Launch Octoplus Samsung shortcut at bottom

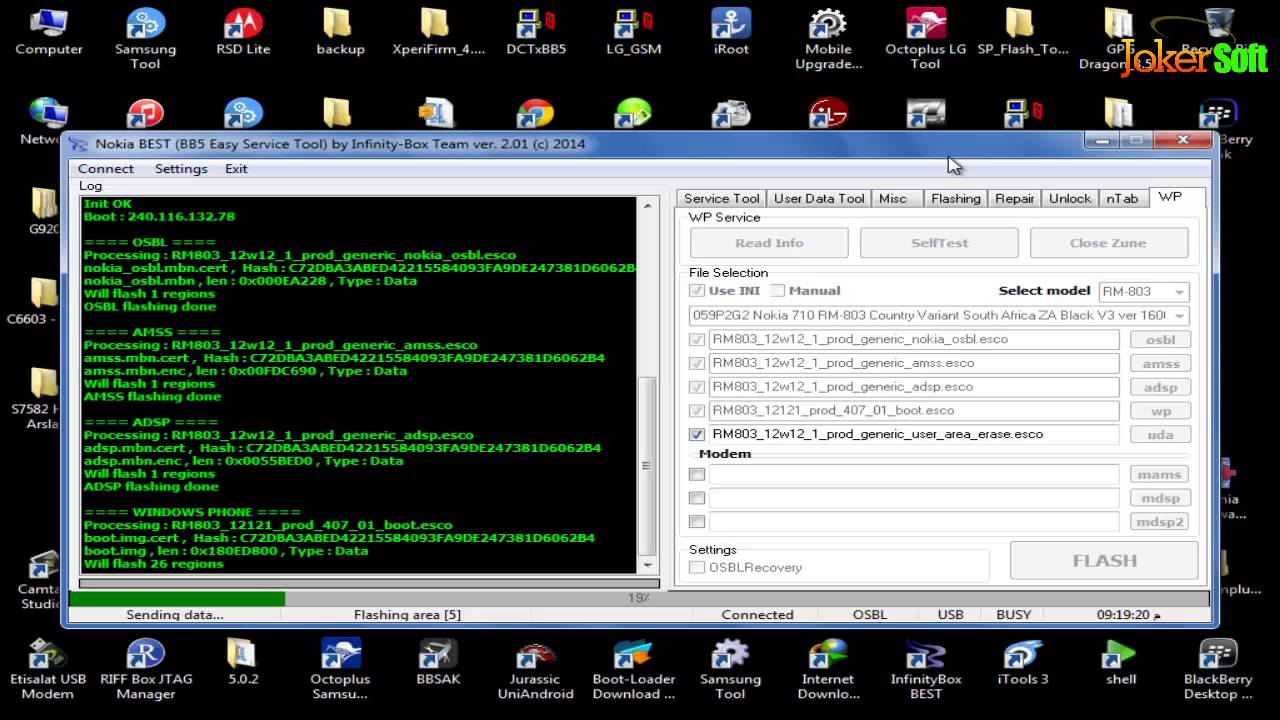(340, 668)
